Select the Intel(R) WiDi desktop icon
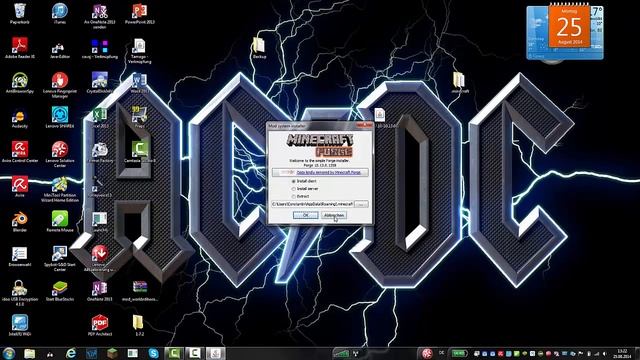This screenshot has height=360, width=640. (x=20, y=325)
